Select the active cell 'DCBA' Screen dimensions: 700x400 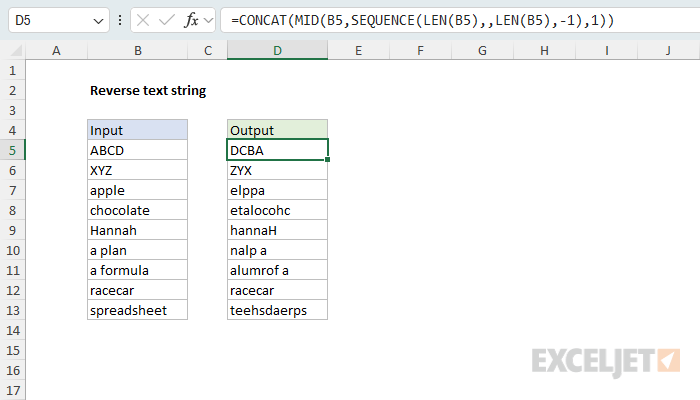point(277,150)
